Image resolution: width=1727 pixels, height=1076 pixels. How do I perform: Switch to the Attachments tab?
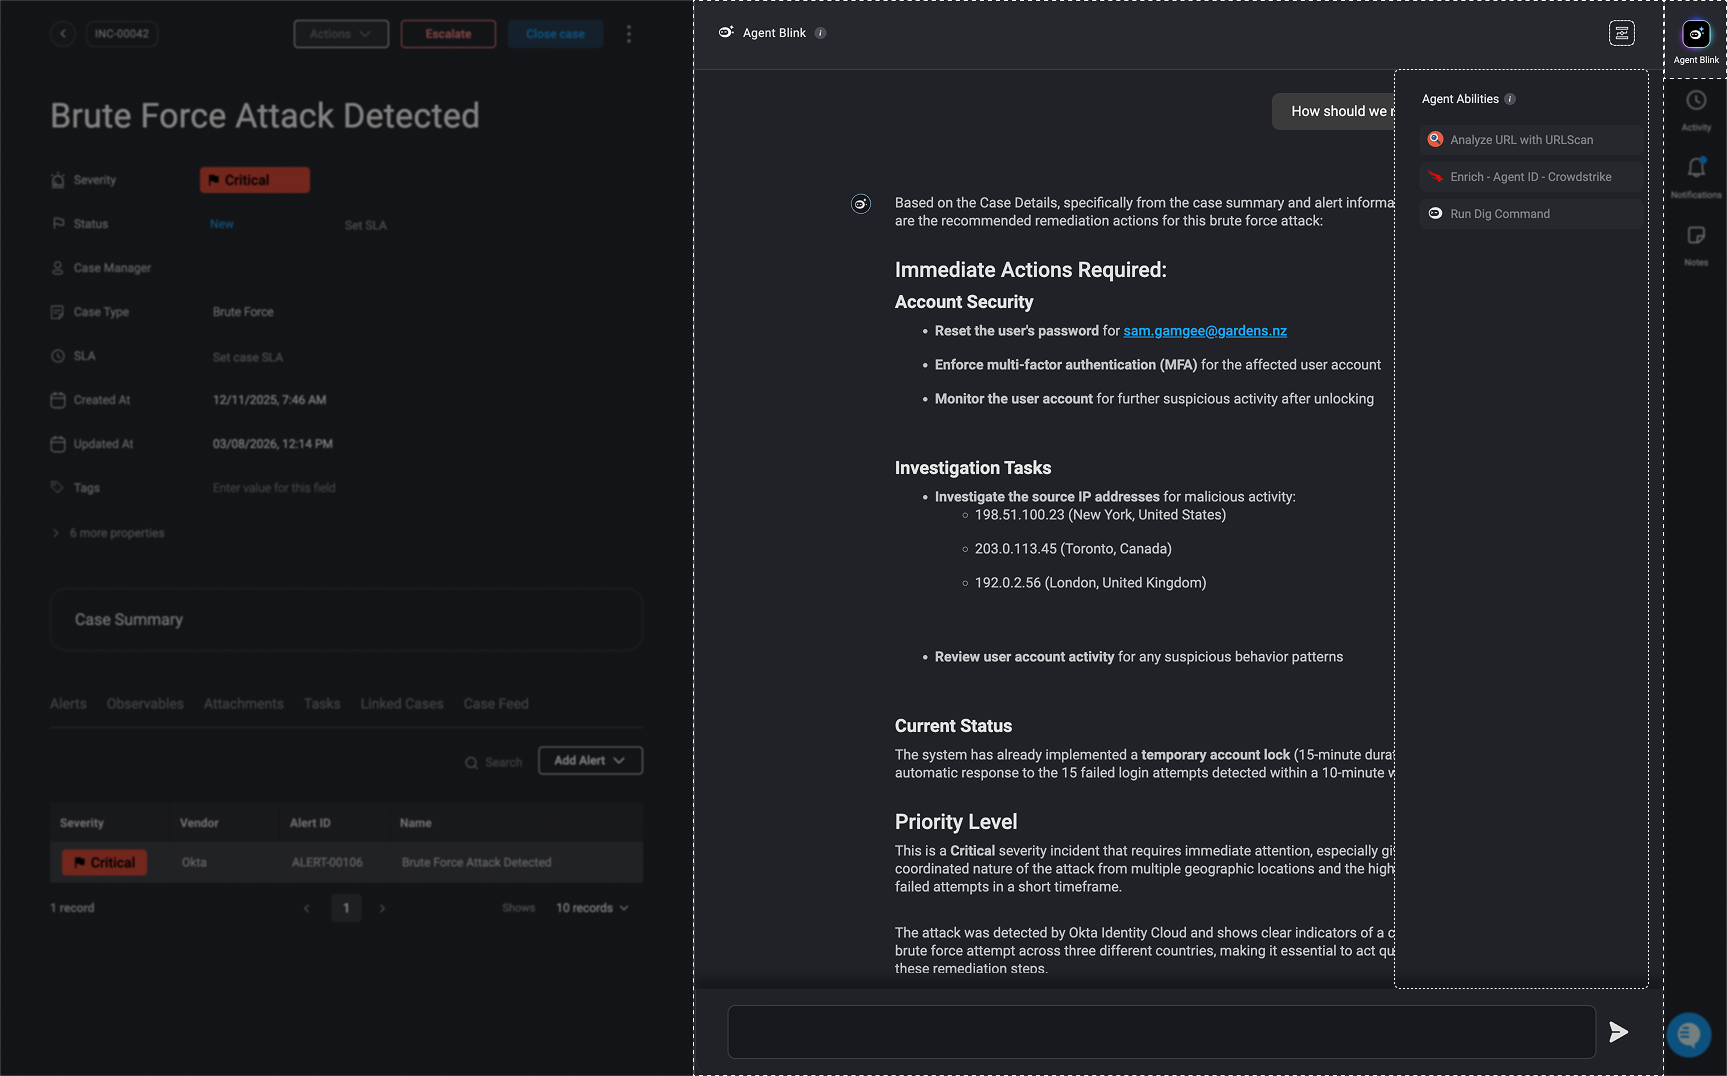pos(244,704)
